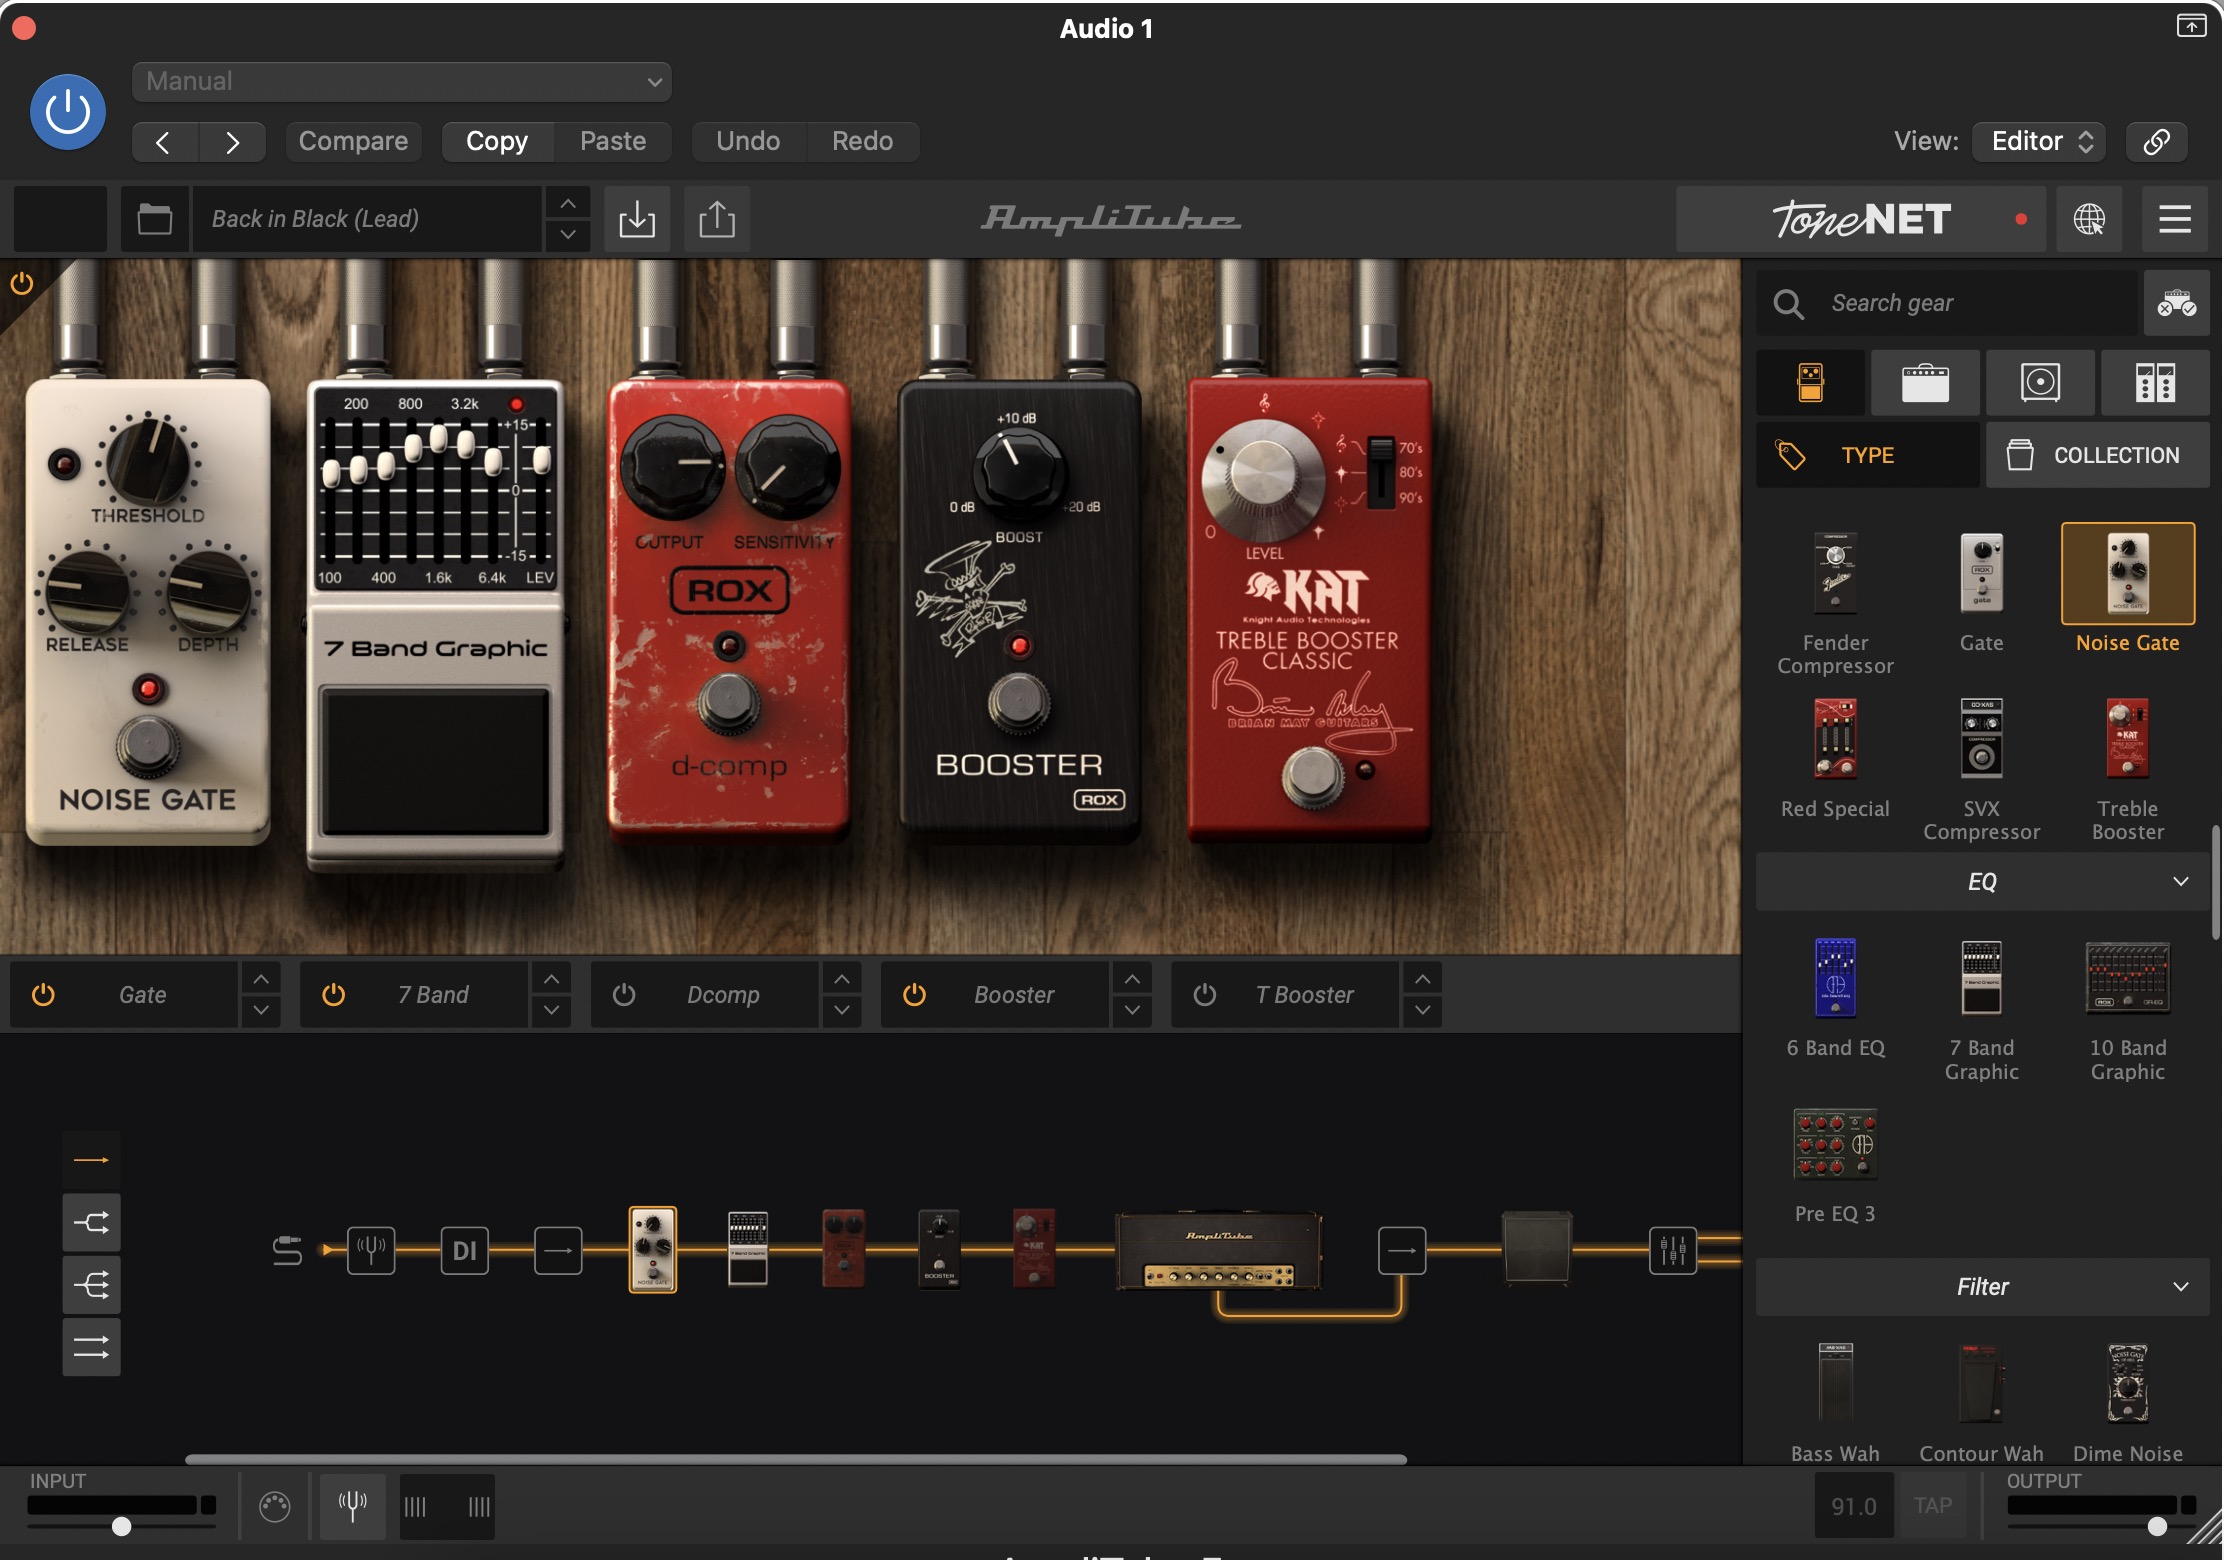Collapse the EQ section
Screen dimensions: 2224x1560
[1983, 882]
